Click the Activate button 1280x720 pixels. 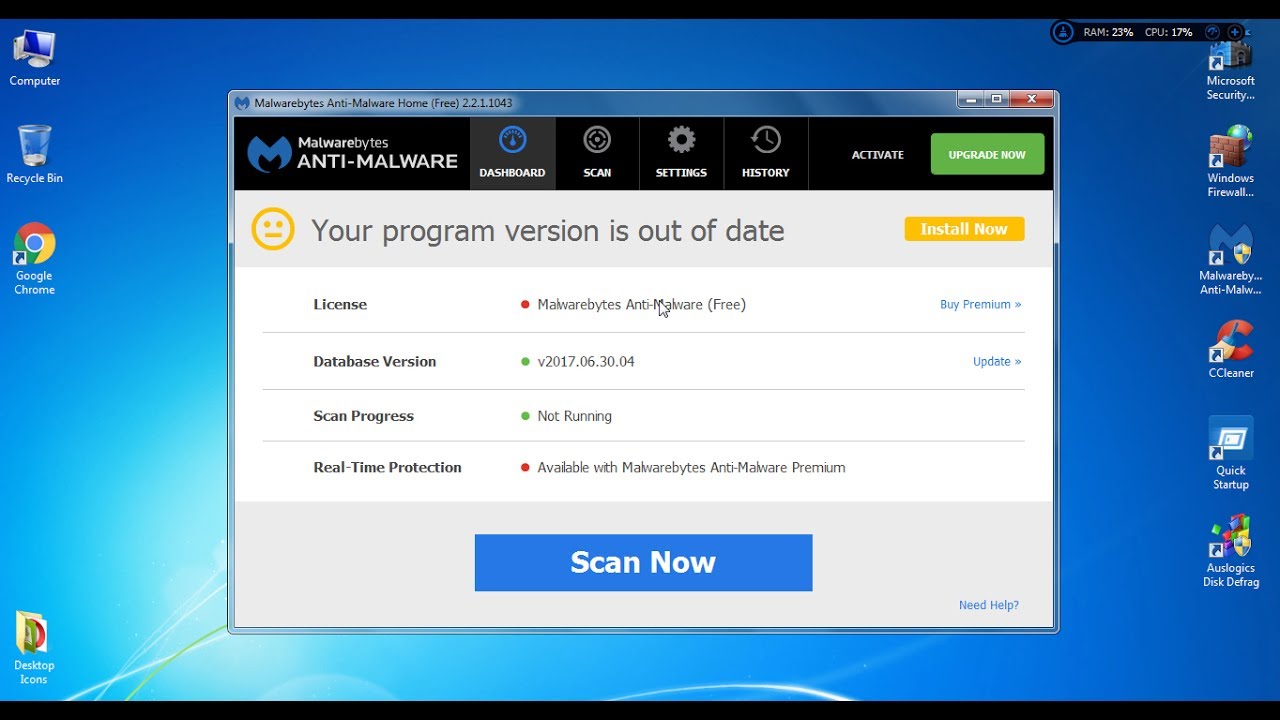[877, 155]
